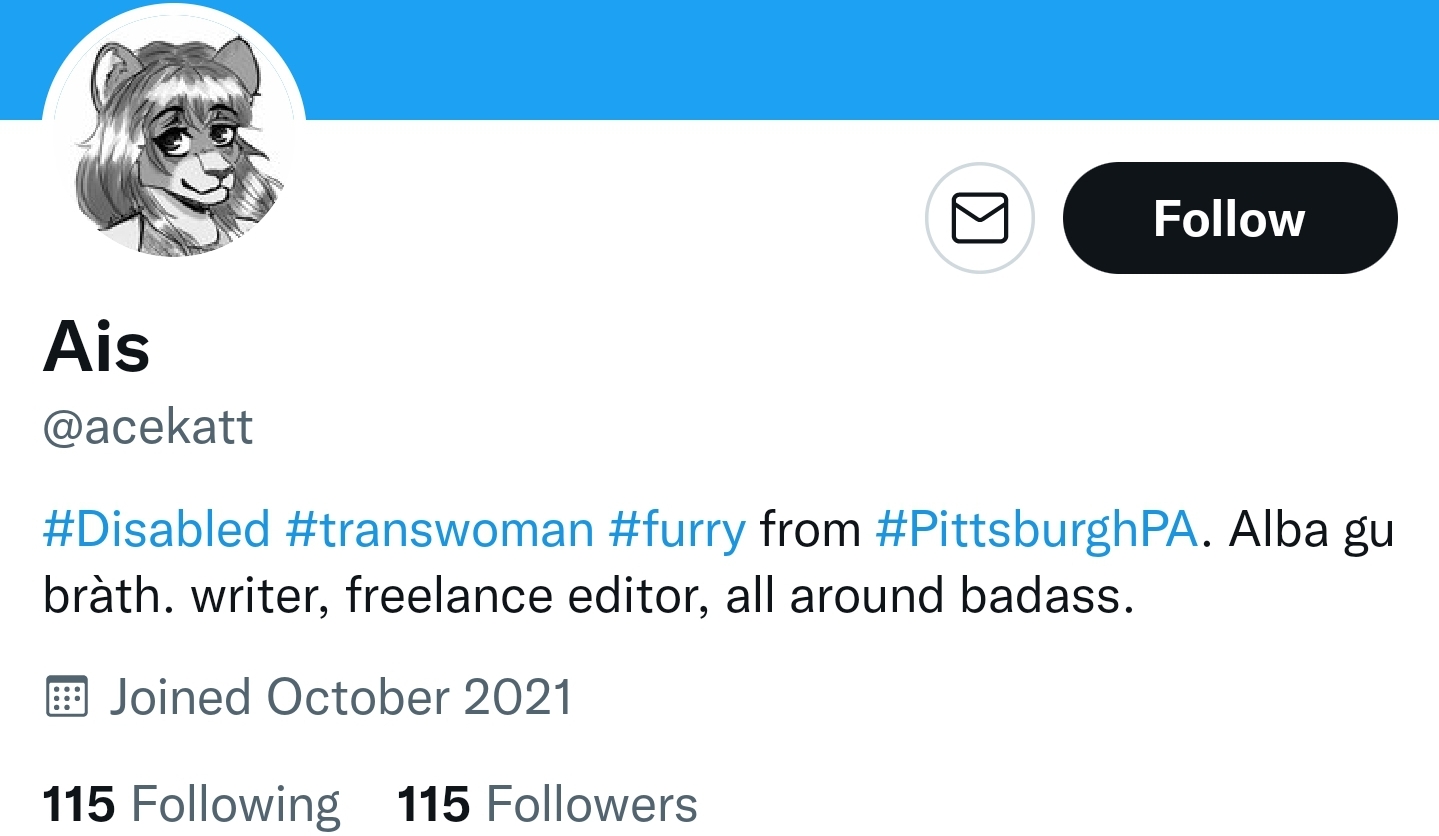Click the Followers count number 115

point(434,804)
